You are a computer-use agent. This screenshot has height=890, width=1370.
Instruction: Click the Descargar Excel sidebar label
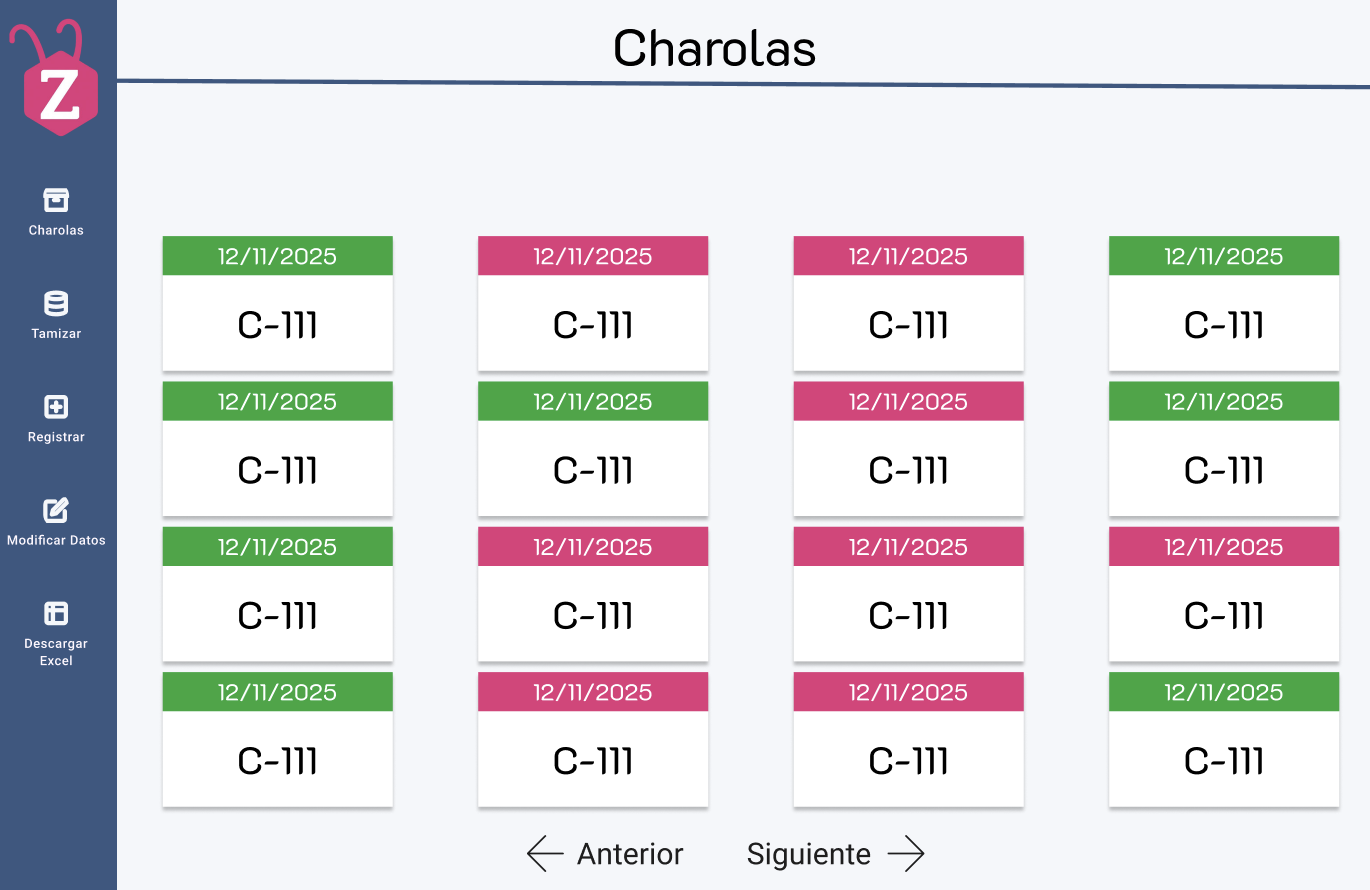coord(56,652)
